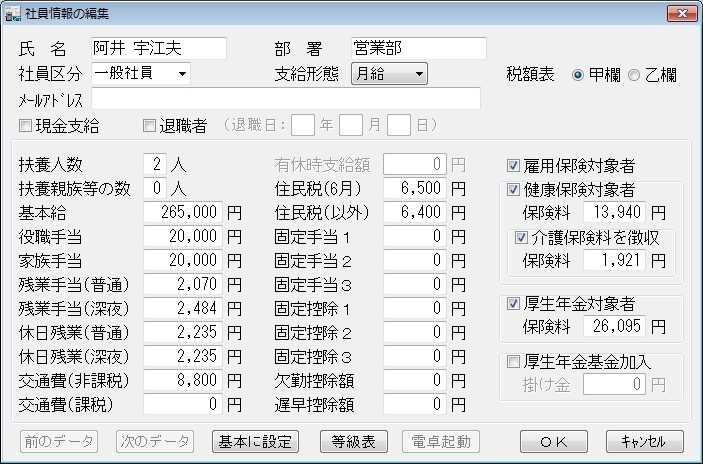Enable the 現金支給 checkbox
This screenshot has width=703, height=464.
[x=25, y=126]
